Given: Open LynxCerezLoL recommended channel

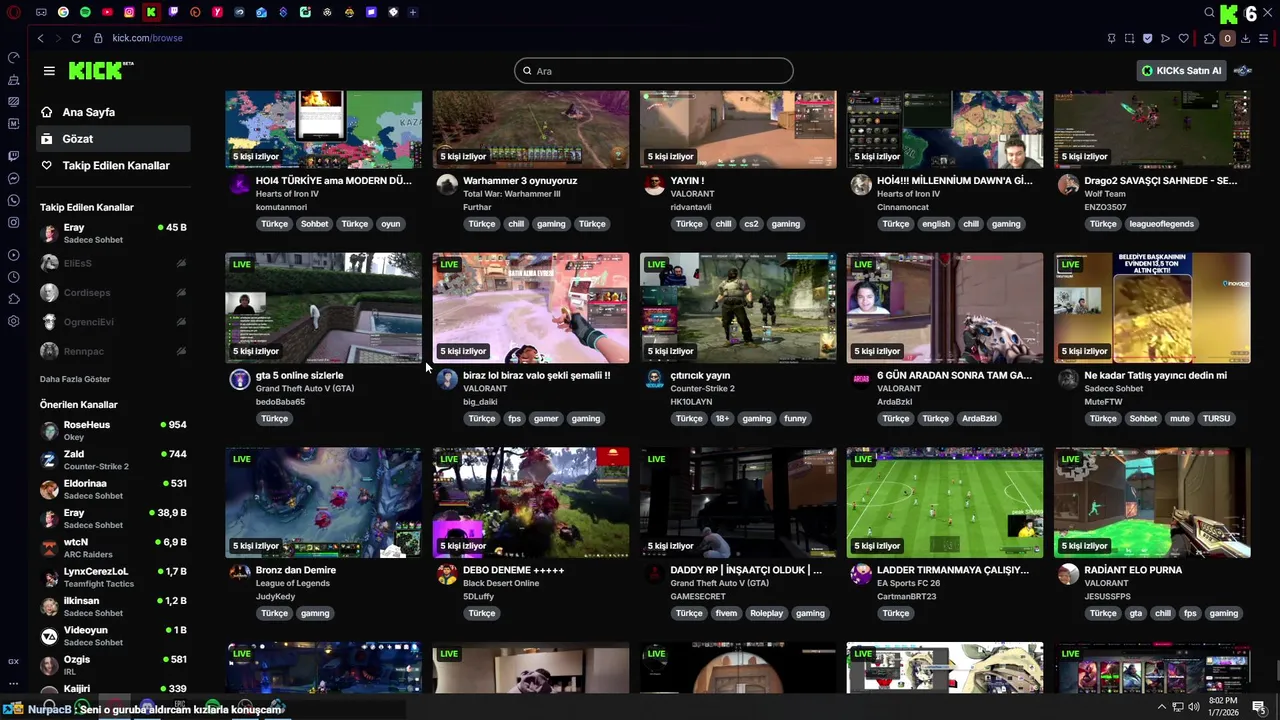Looking at the screenshot, I should [112, 577].
